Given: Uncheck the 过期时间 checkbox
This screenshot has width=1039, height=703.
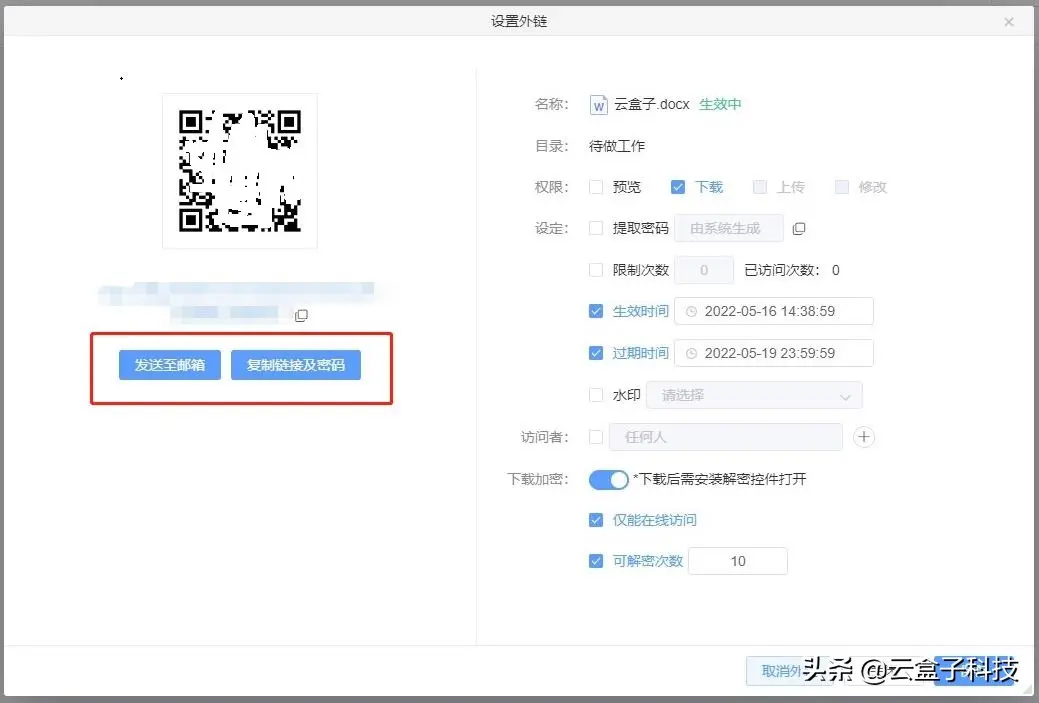Looking at the screenshot, I should [596, 353].
